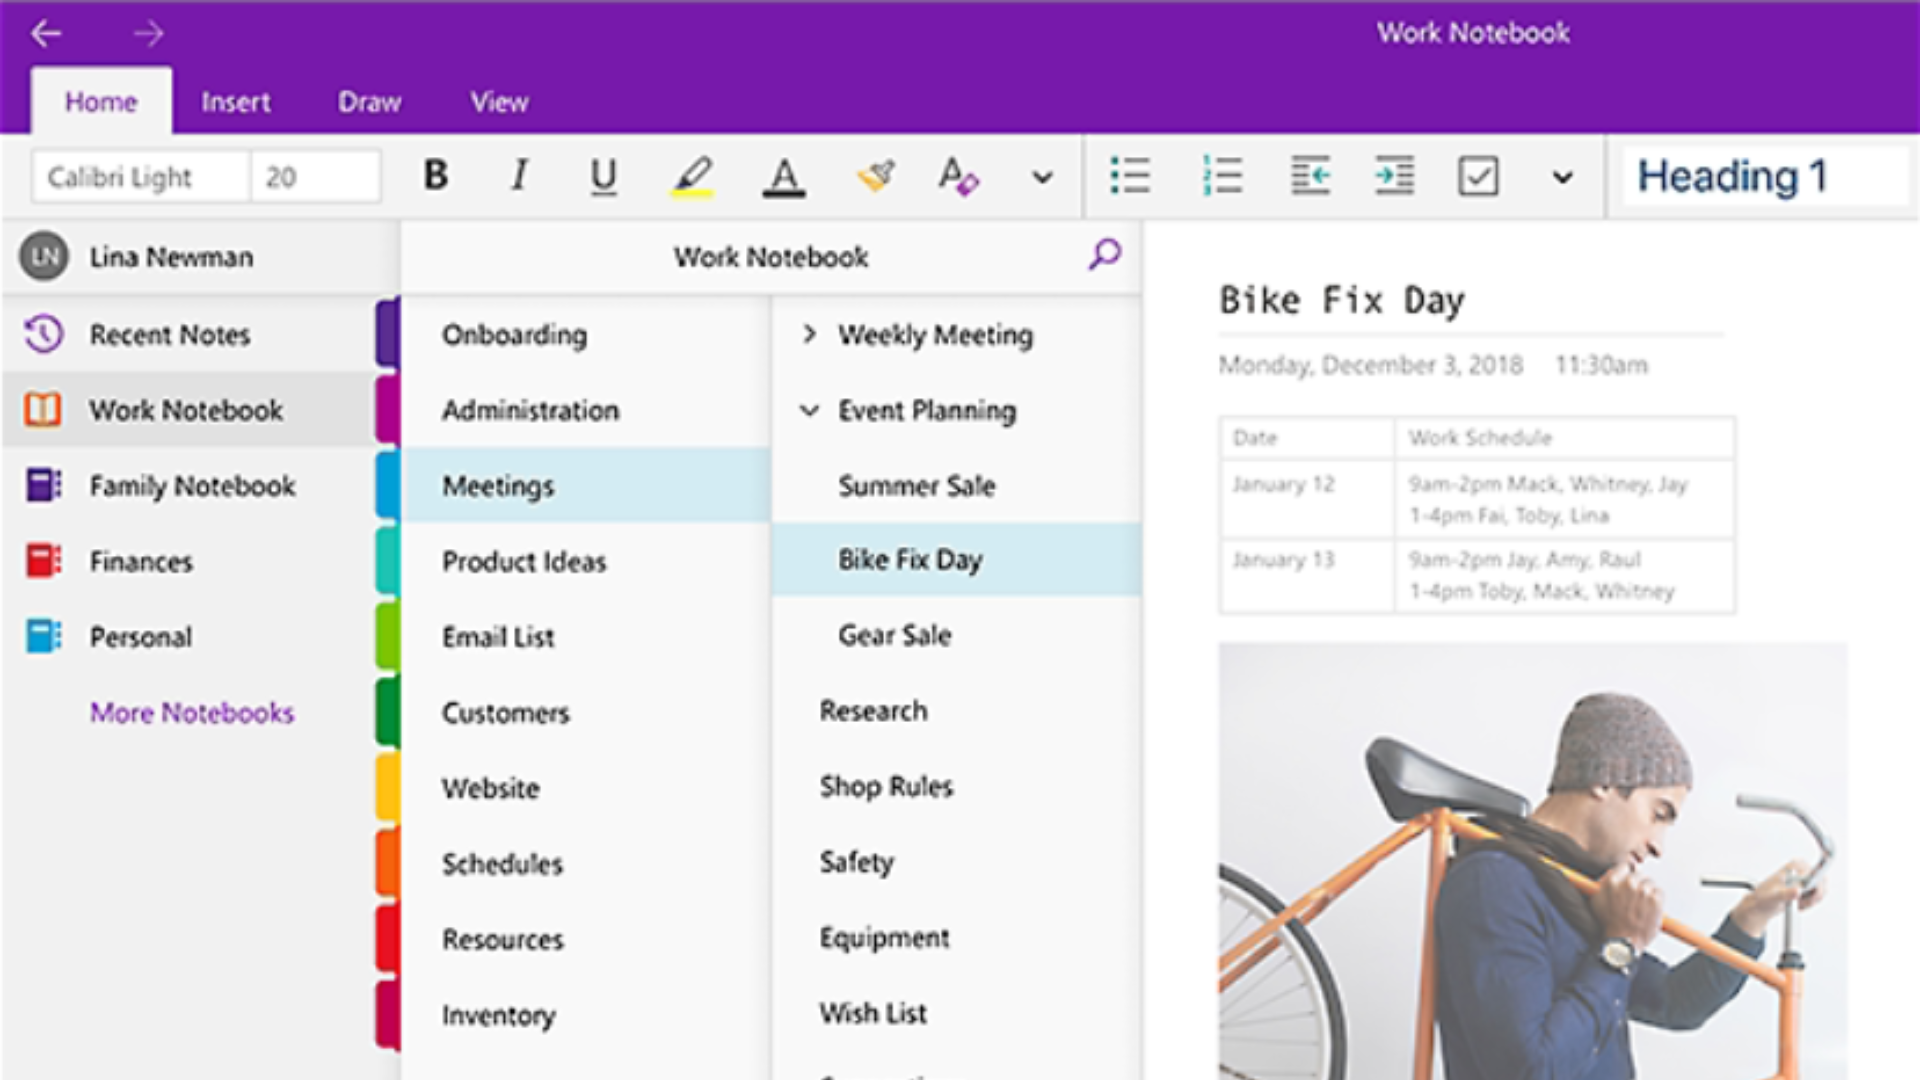
Task: Click the Draw tab in ribbon
Action: click(x=369, y=103)
